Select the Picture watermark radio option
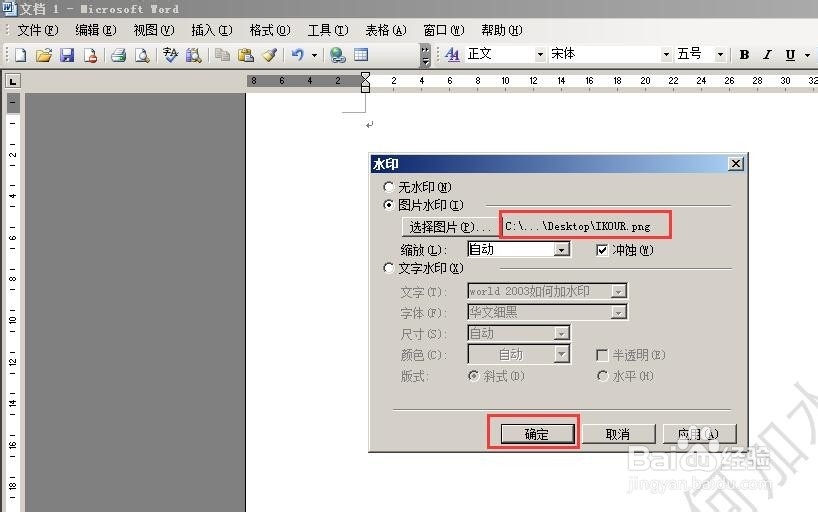 point(388,205)
